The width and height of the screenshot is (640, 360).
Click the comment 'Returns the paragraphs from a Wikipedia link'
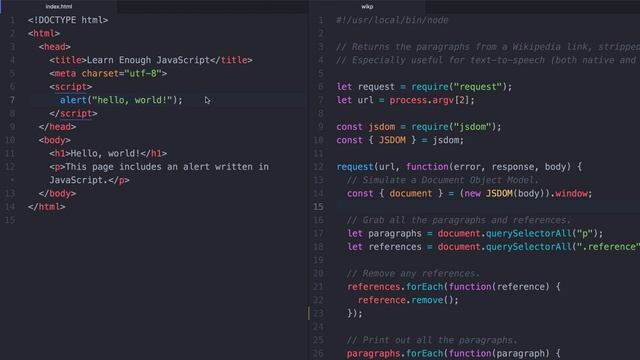pyautogui.click(x=488, y=47)
